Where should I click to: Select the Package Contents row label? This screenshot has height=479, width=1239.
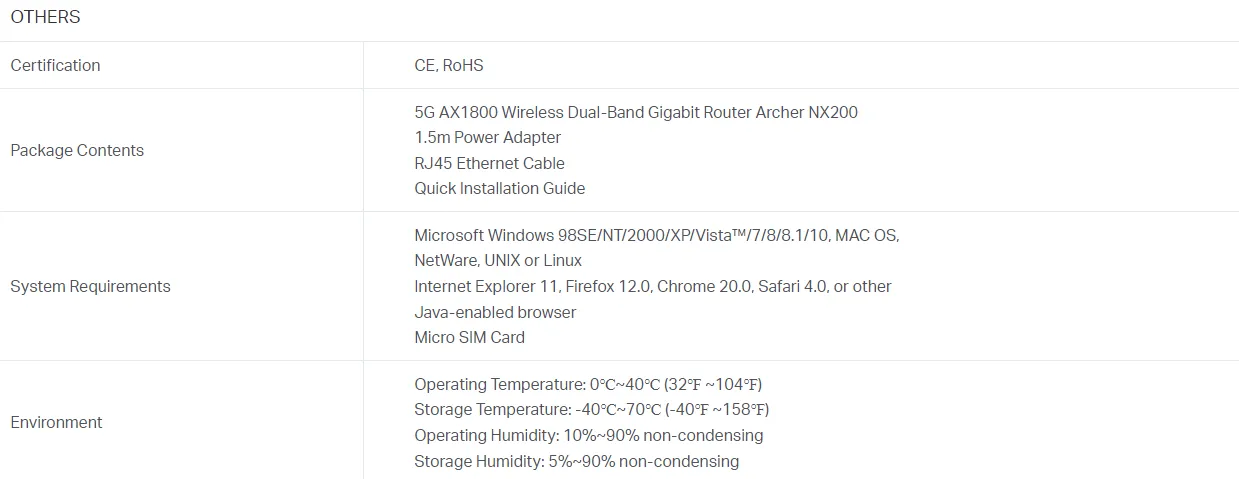coord(77,150)
